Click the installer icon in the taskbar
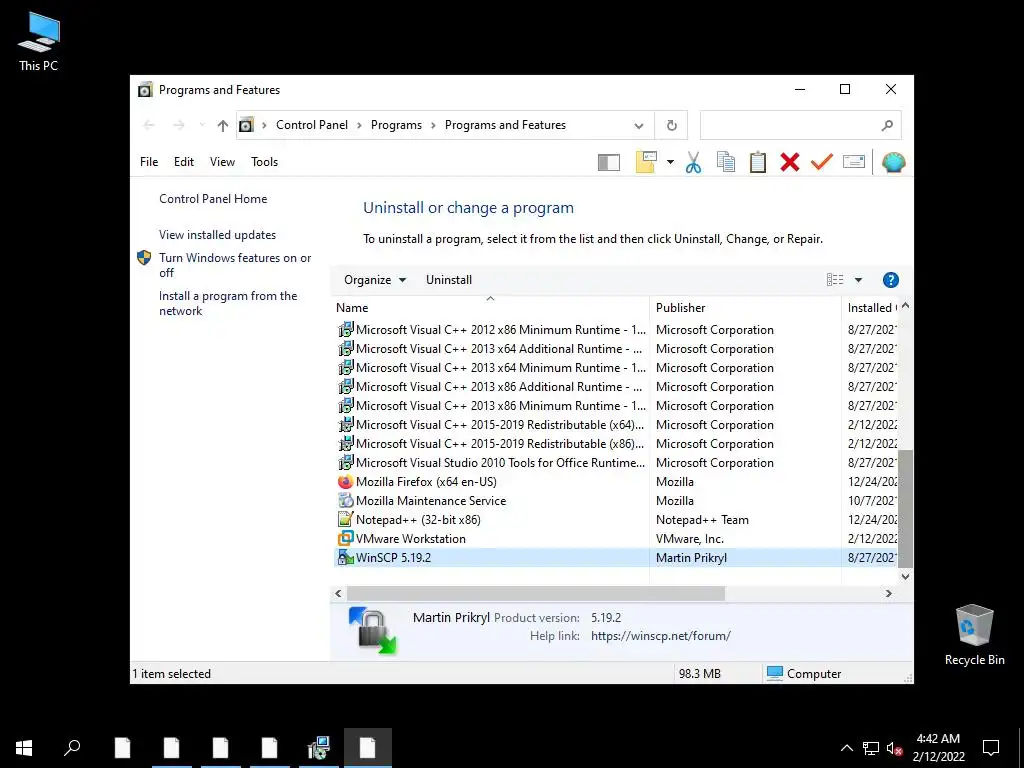This screenshot has width=1024, height=768. [x=319, y=748]
